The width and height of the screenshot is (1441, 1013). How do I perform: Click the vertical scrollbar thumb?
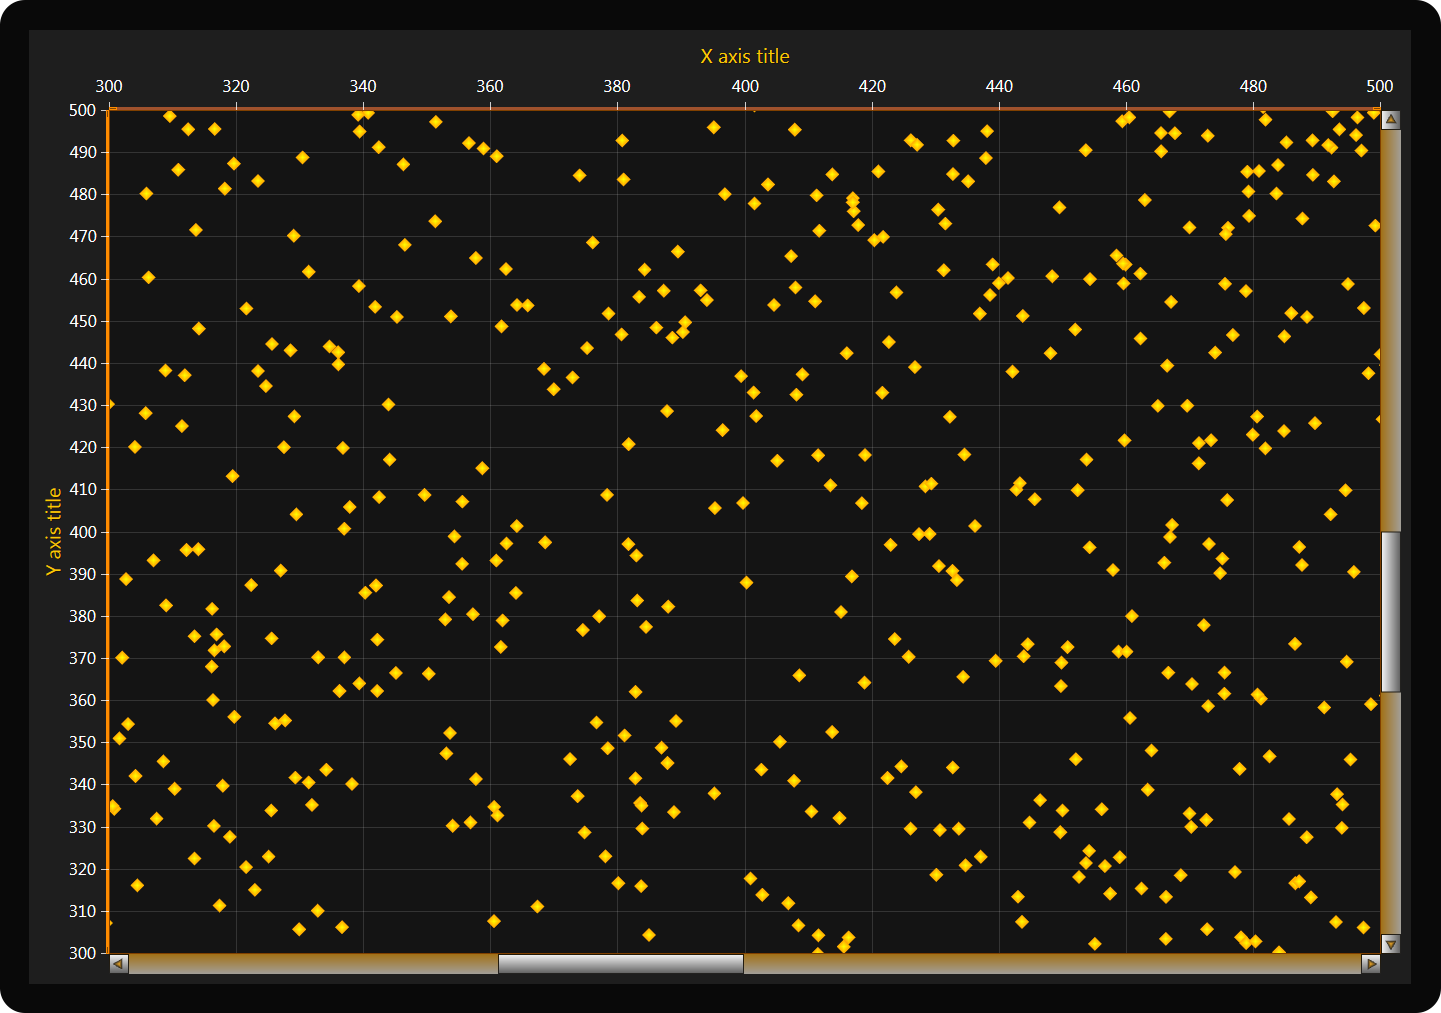tap(1390, 612)
